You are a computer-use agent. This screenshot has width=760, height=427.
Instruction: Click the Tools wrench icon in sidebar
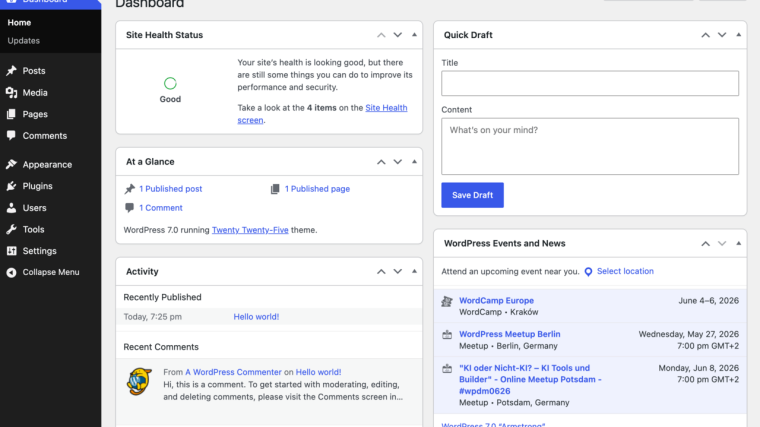point(11,229)
